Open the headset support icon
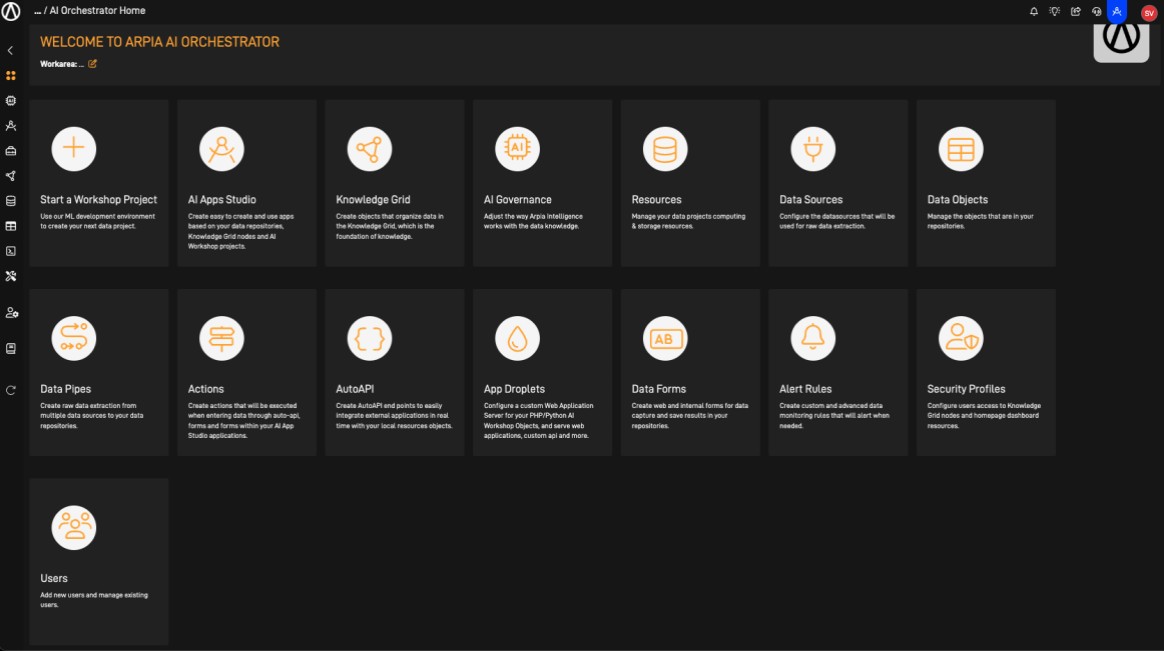This screenshot has width=1164, height=651. (x=1096, y=11)
